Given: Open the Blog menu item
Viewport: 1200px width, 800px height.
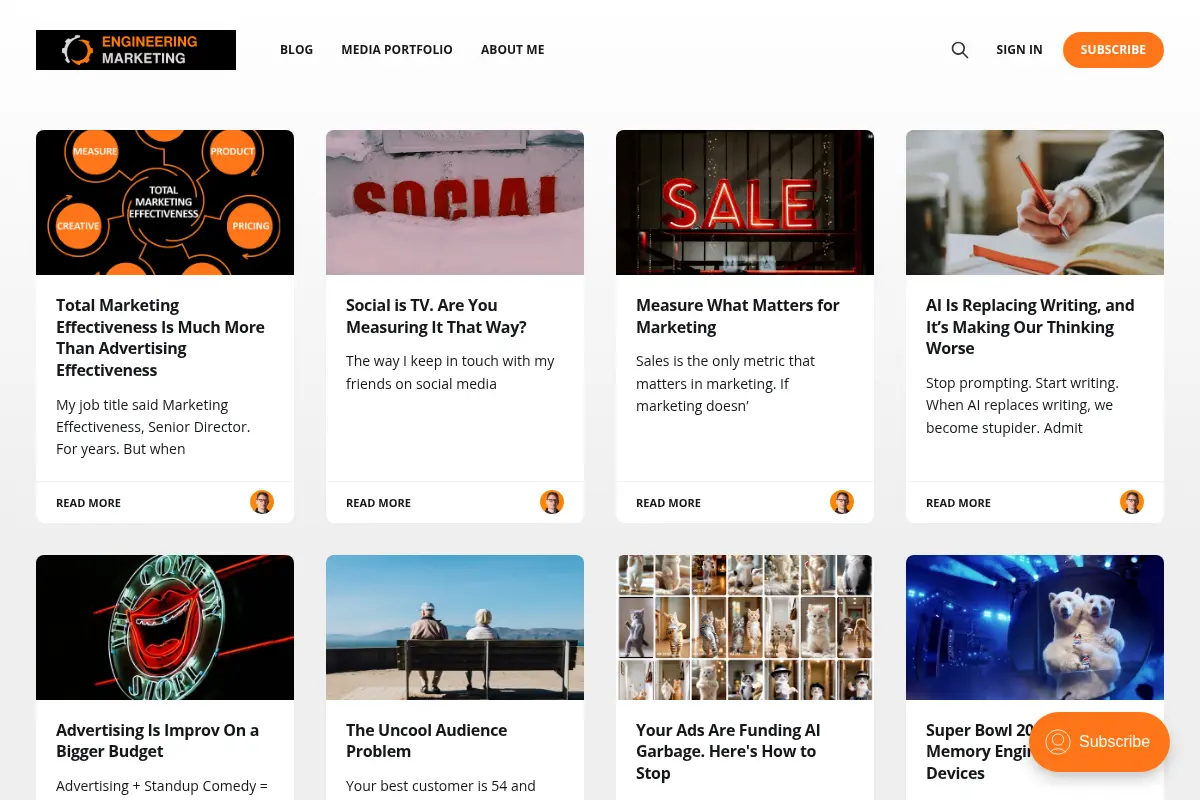Looking at the screenshot, I should click(x=296, y=50).
